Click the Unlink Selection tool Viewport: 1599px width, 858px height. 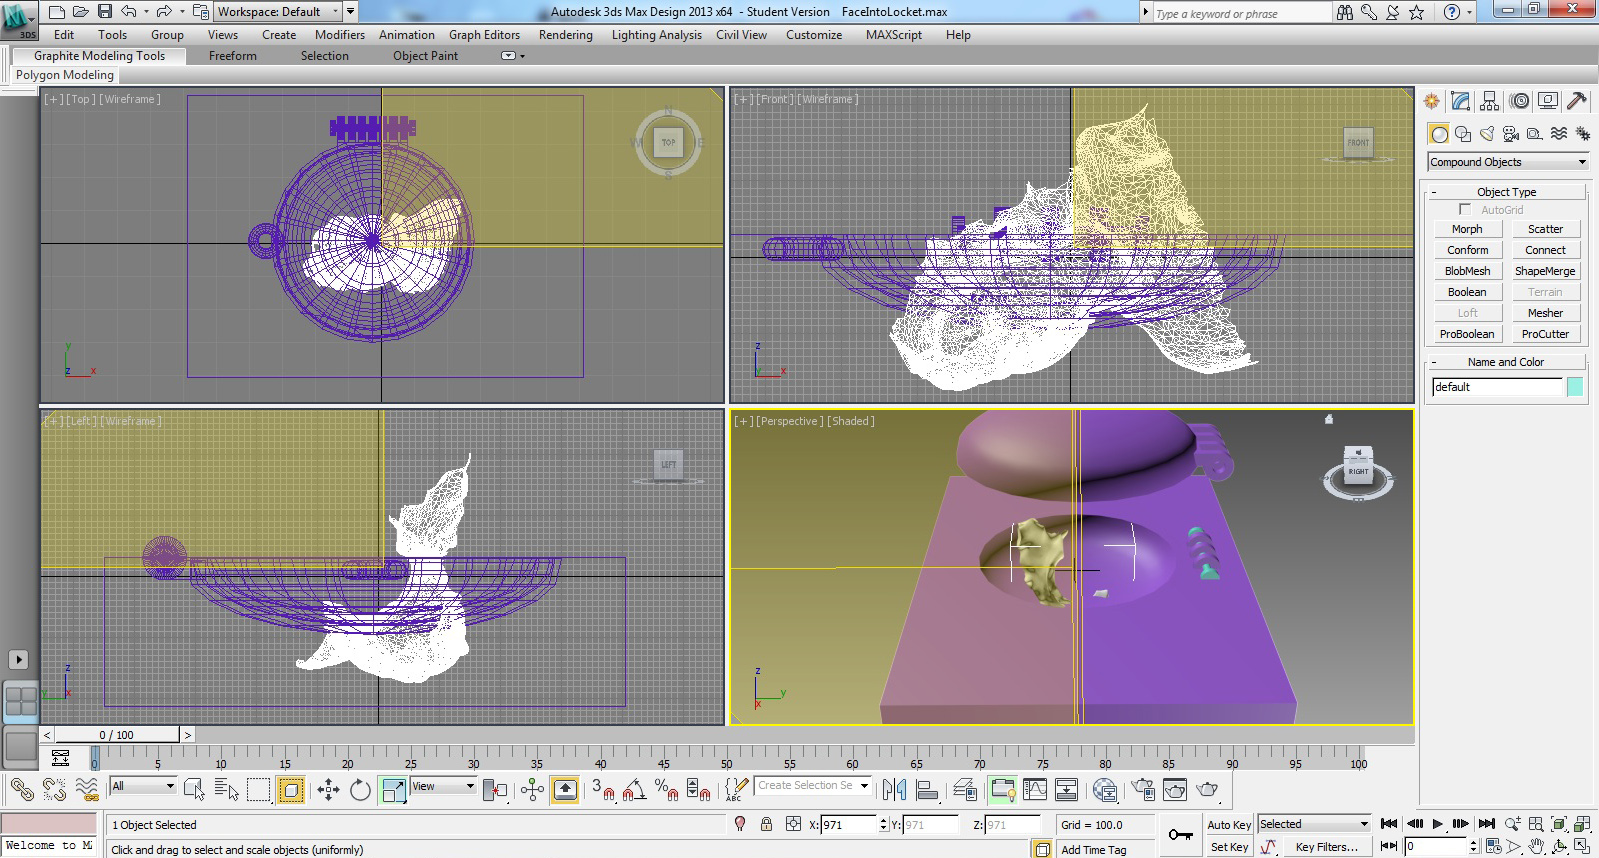(54, 790)
